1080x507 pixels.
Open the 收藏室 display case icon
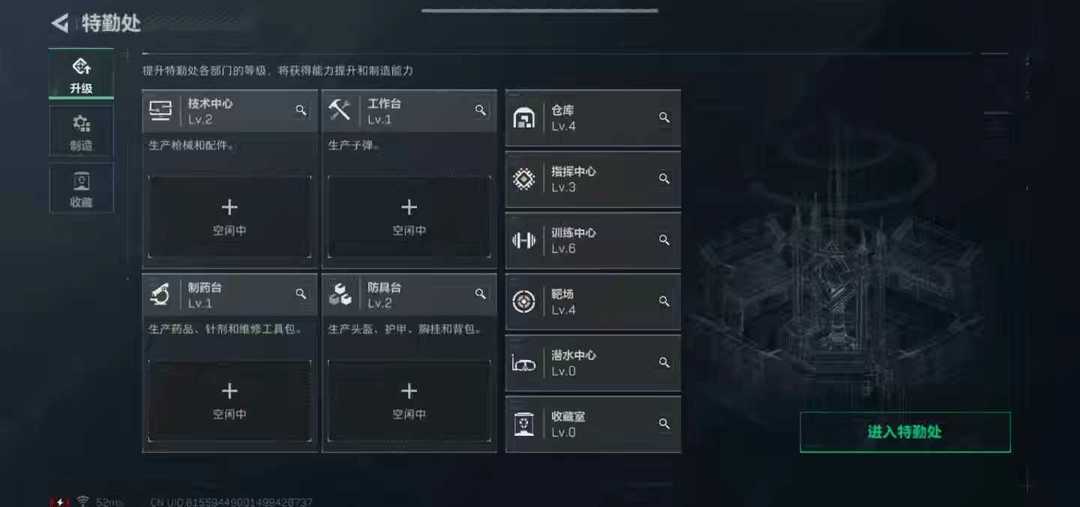click(x=524, y=424)
